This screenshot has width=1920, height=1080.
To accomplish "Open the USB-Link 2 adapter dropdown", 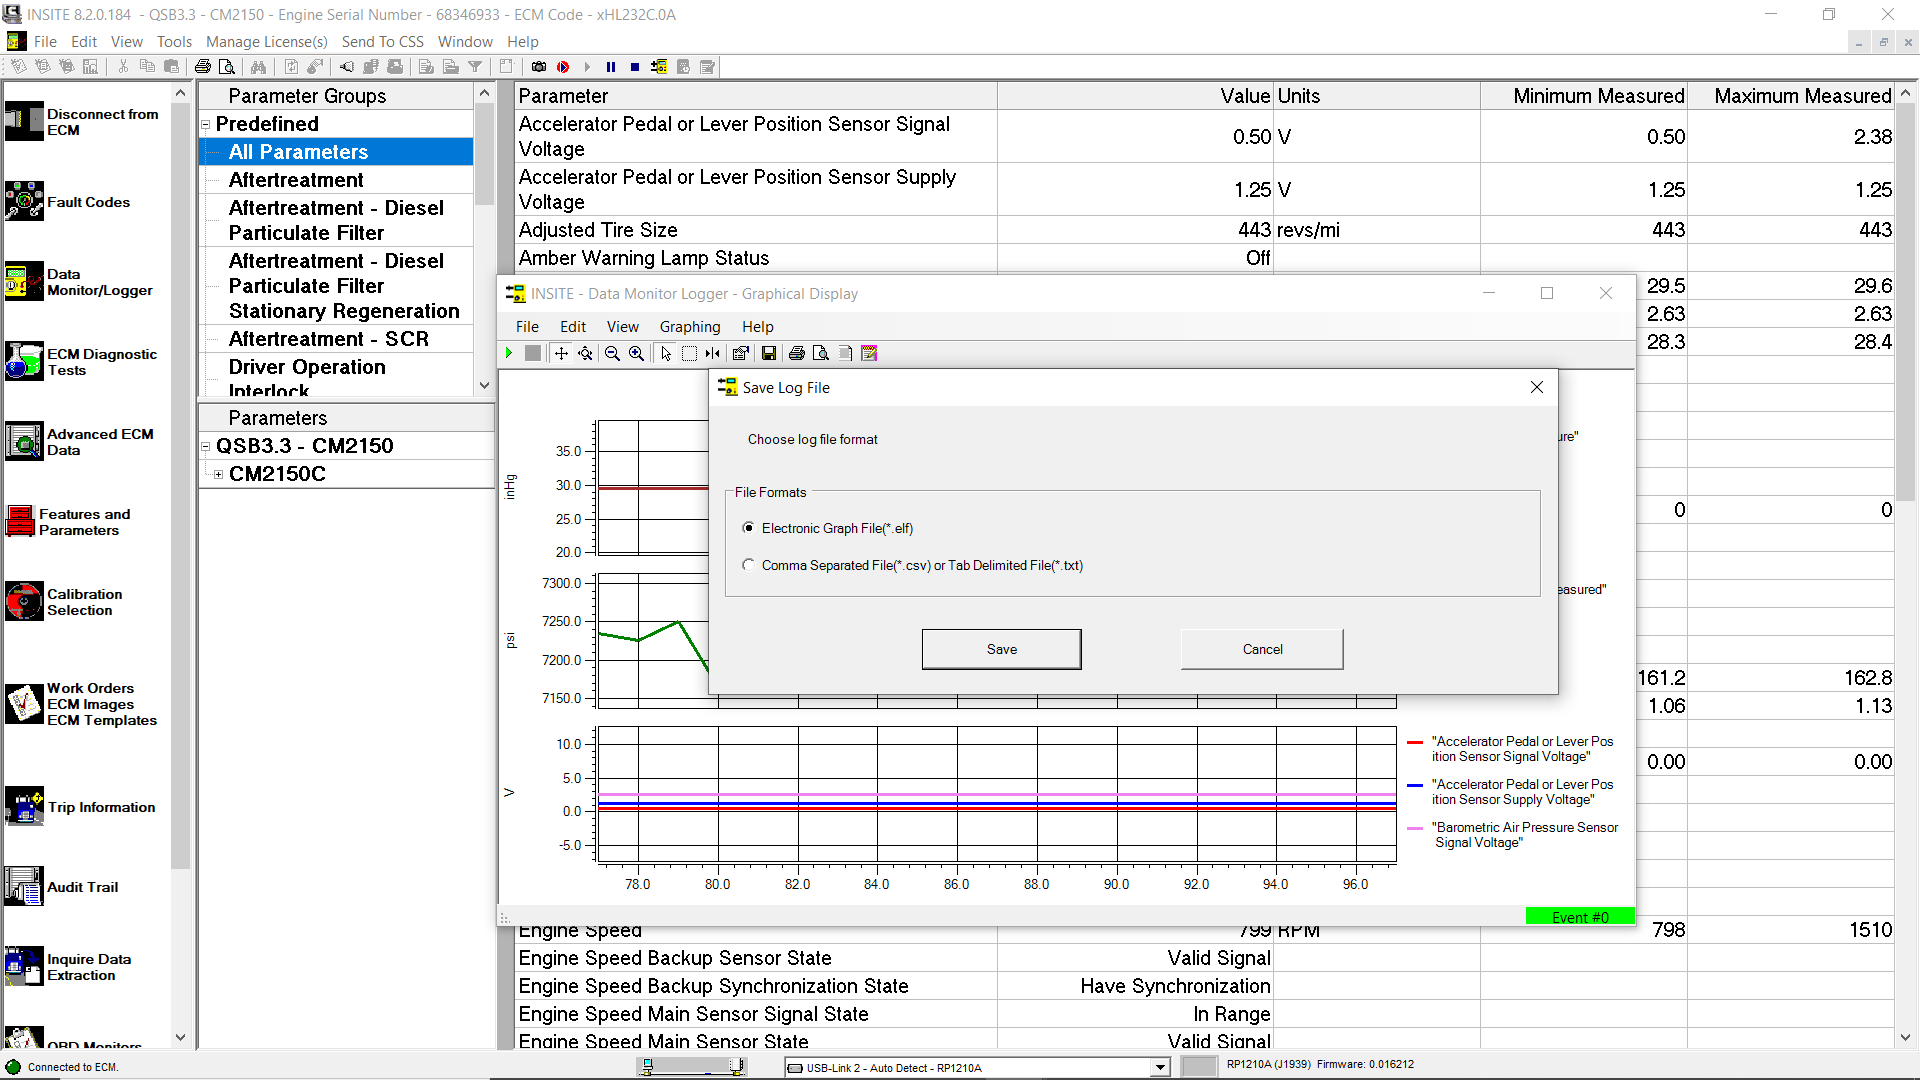I will pyautogui.click(x=1160, y=1067).
